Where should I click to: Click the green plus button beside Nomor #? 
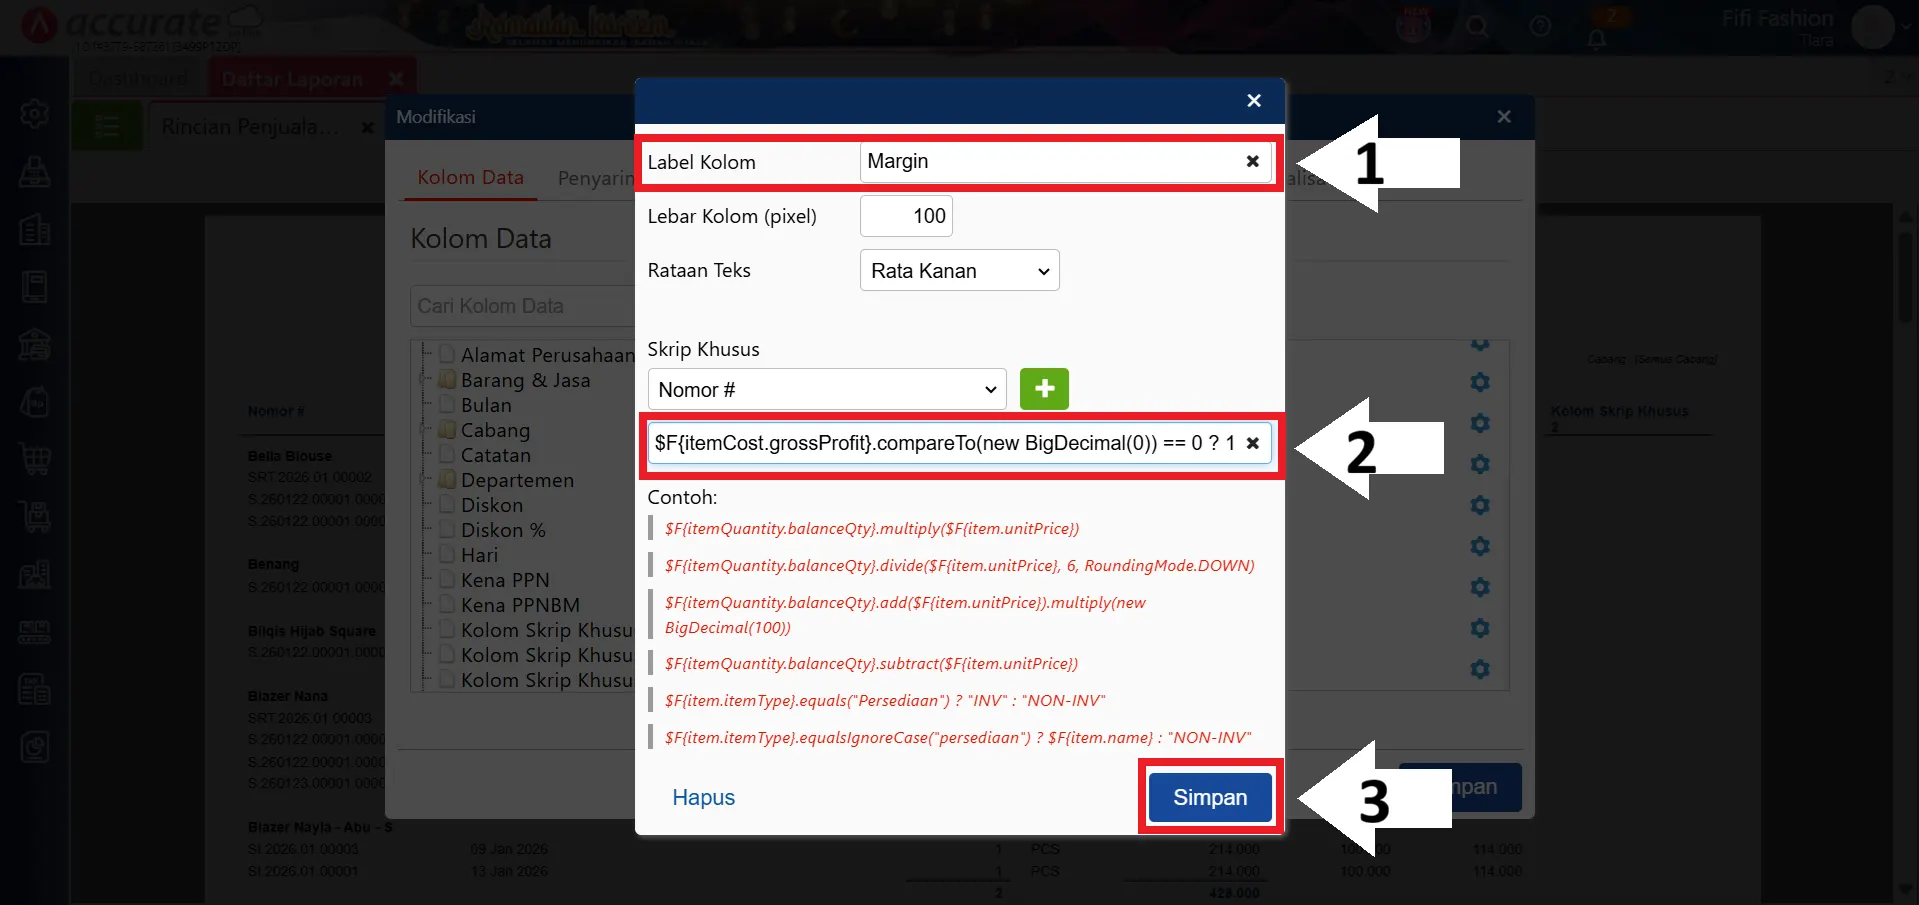1044,389
